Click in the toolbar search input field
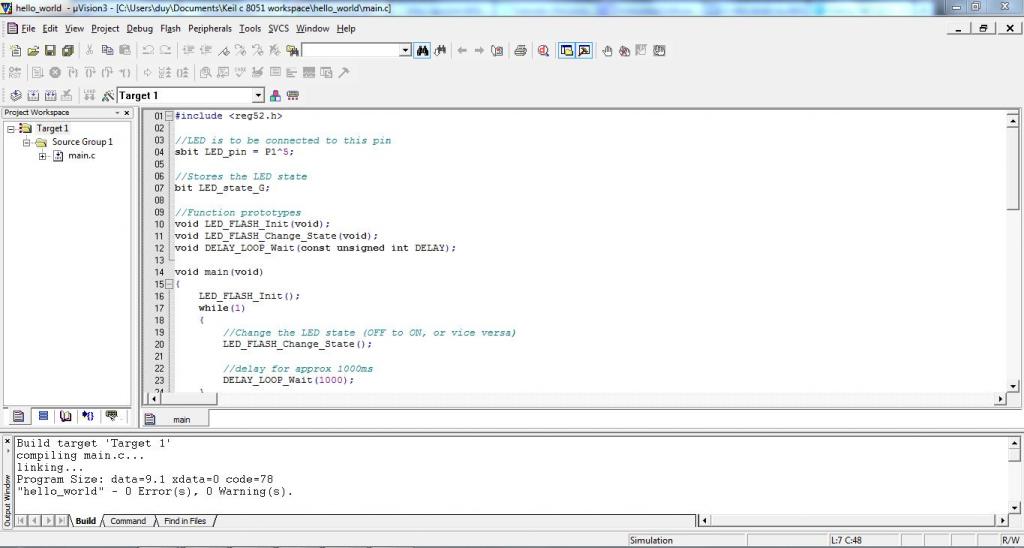This screenshot has width=1024, height=548. pyautogui.click(x=350, y=50)
